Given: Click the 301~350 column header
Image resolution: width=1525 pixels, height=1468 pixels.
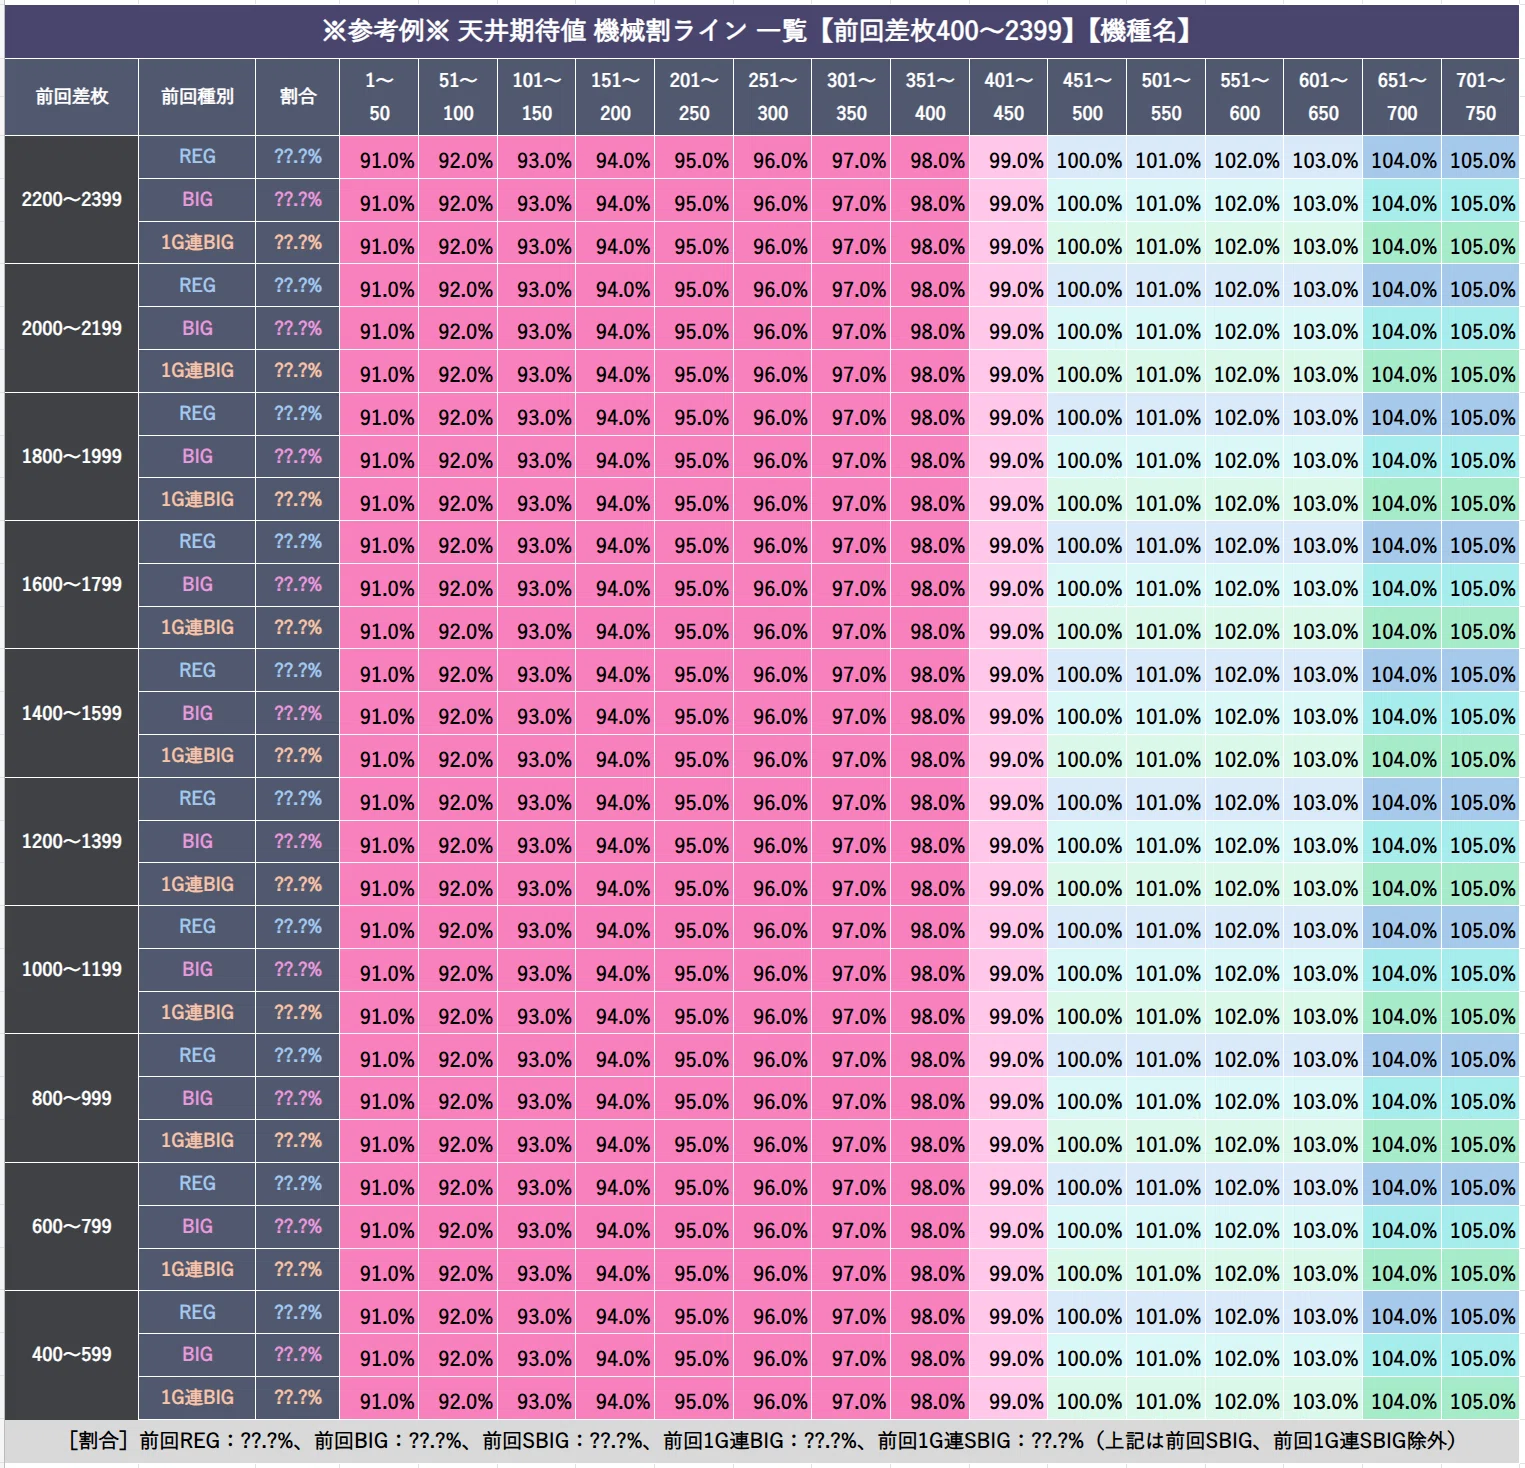Looking at the screenshot, I should tap(851, 97).
